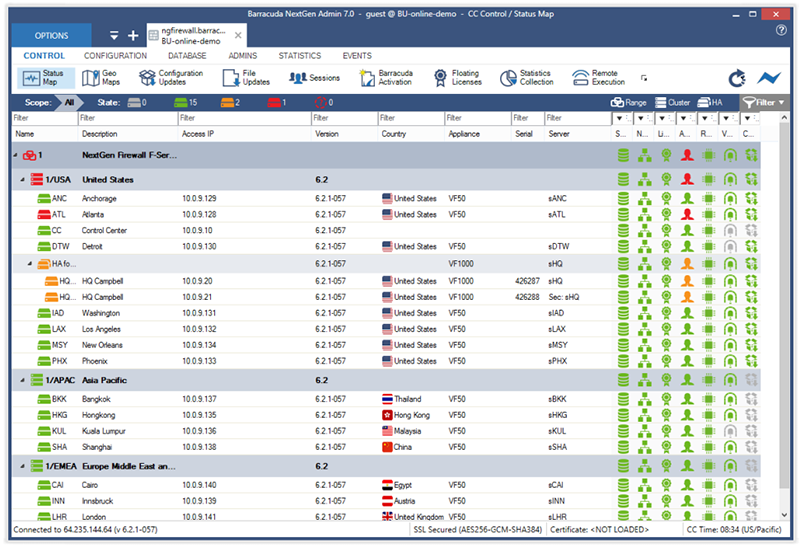Click the blue activity graph icon
Viewport: 800px width, 547px height.
click(x=769, y=78)
